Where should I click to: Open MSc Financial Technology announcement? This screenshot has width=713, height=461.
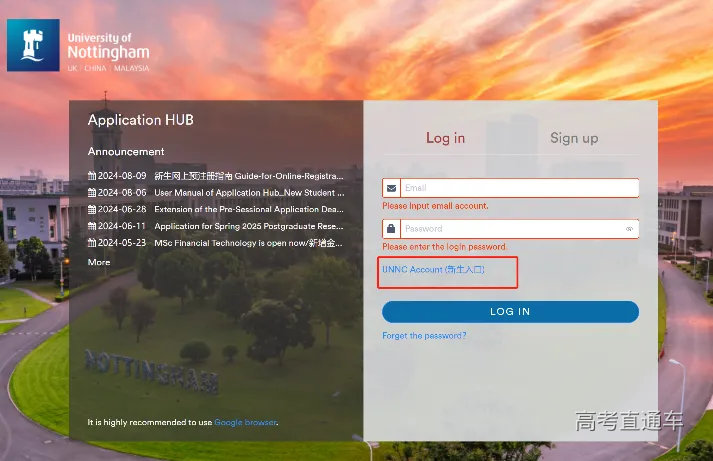248,243
